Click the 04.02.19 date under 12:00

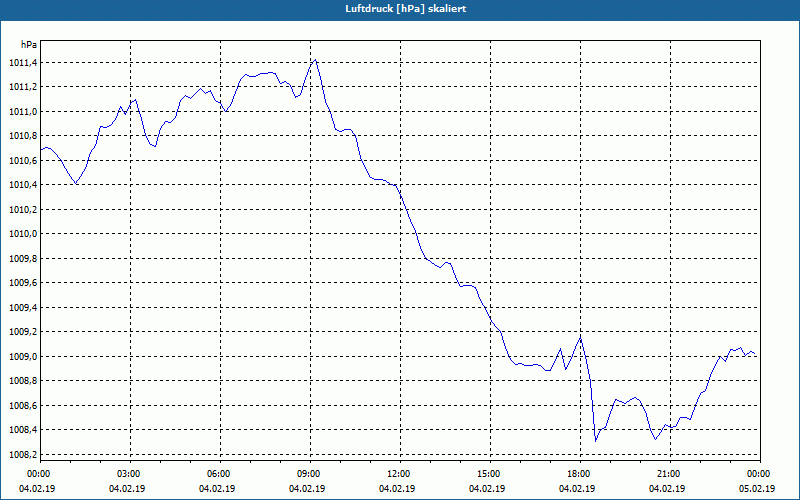[x=397, y=489]
